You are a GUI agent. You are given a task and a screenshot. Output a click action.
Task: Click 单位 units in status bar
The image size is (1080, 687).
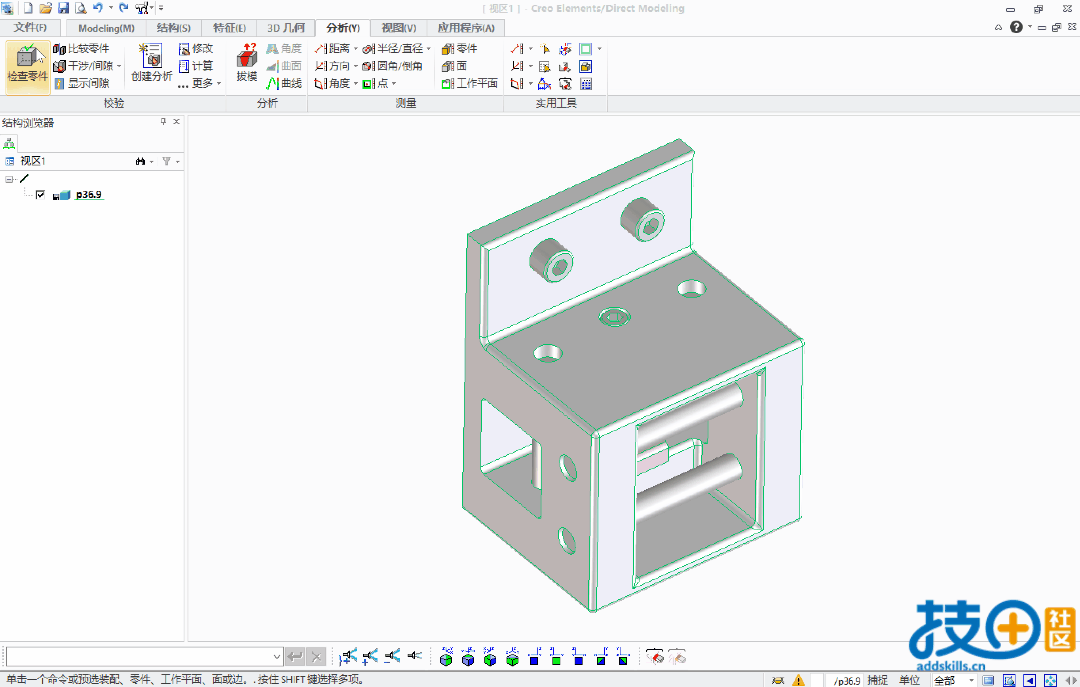pyautogui.click(x=909, y=680)
